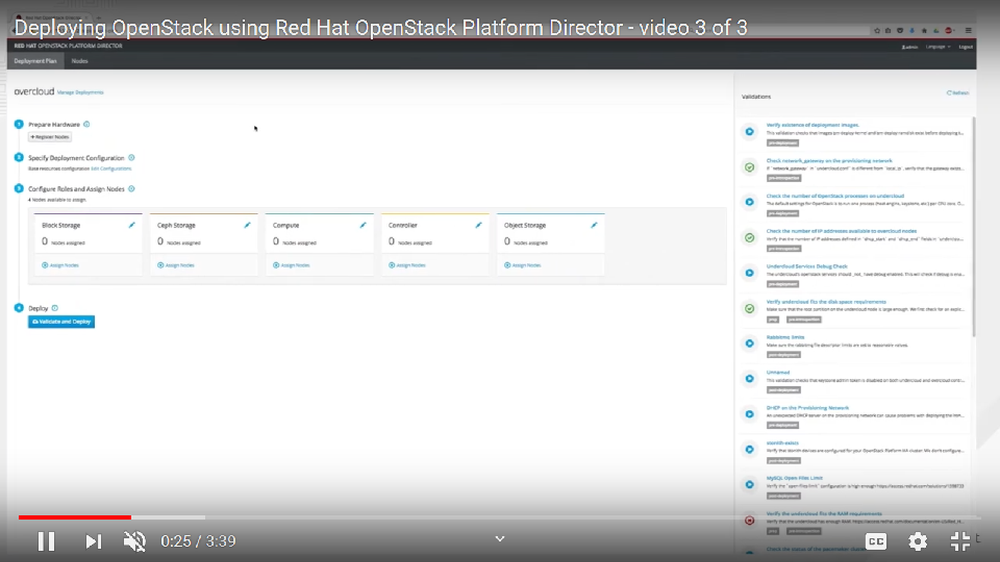The width and height of the screenshot is (1000, 562).
Task: Click status icon for network_gateway check
Action: tap(750, 167)
